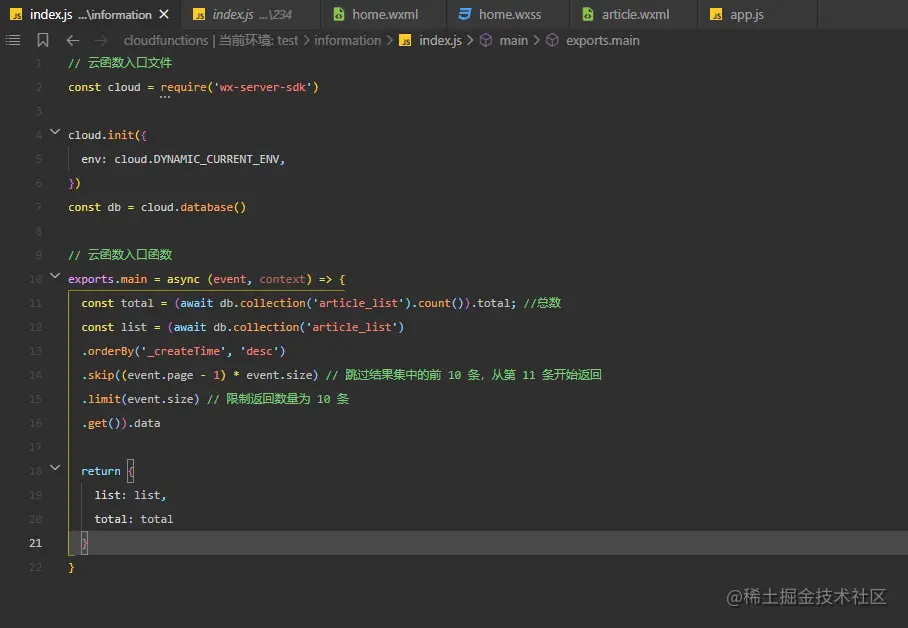Viewport: 908px width, 628px height.
Task: Click cloud.database() call text
Action: (193, 207)
